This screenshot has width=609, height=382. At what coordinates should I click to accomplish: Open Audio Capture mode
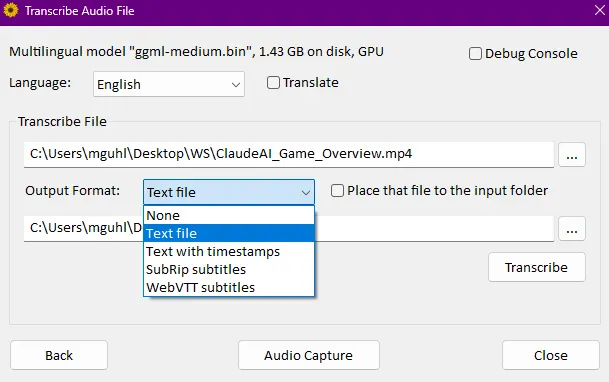tap(309, 355)
